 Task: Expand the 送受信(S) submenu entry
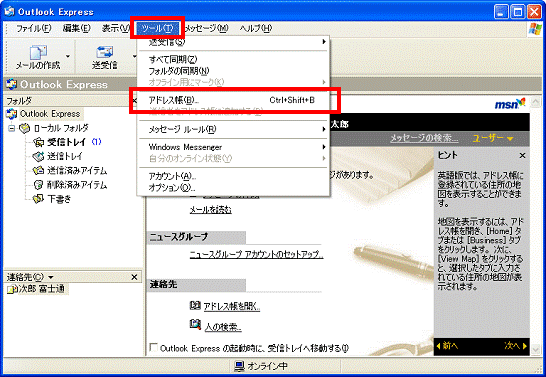tap(233, 42)
